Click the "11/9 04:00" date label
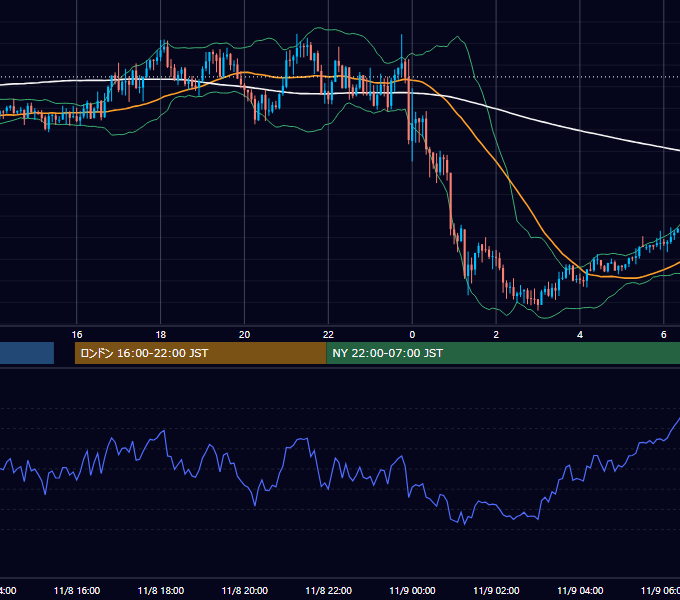Screen dimensions: 680x600 (580, 590)
